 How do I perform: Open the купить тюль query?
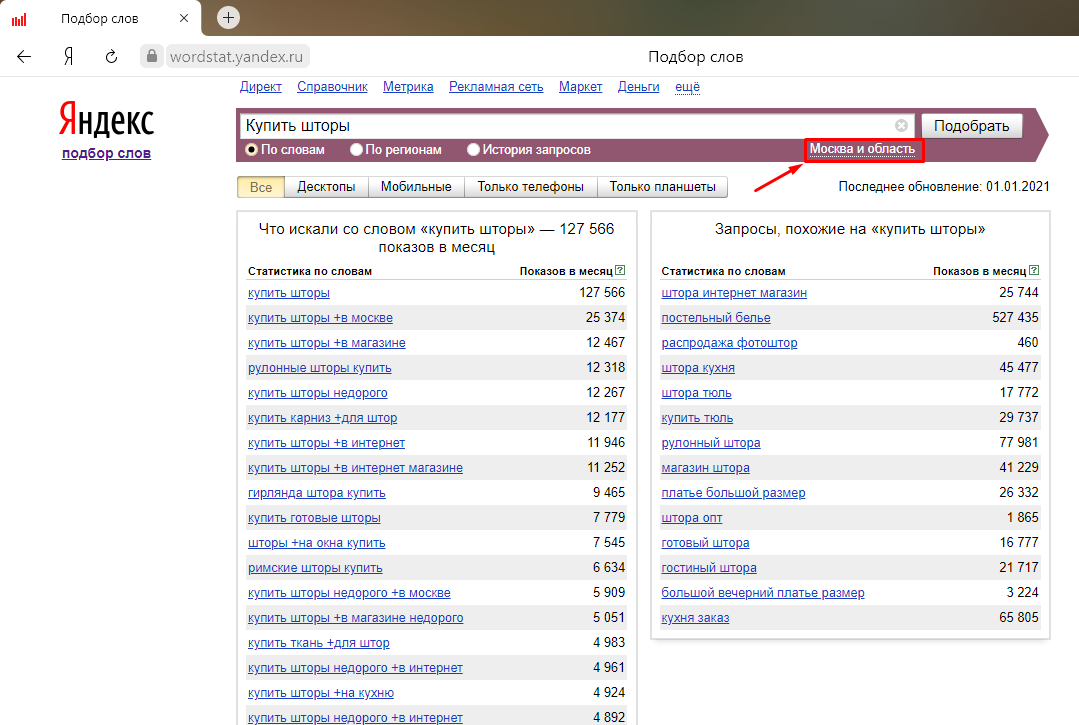click(697, 418)
